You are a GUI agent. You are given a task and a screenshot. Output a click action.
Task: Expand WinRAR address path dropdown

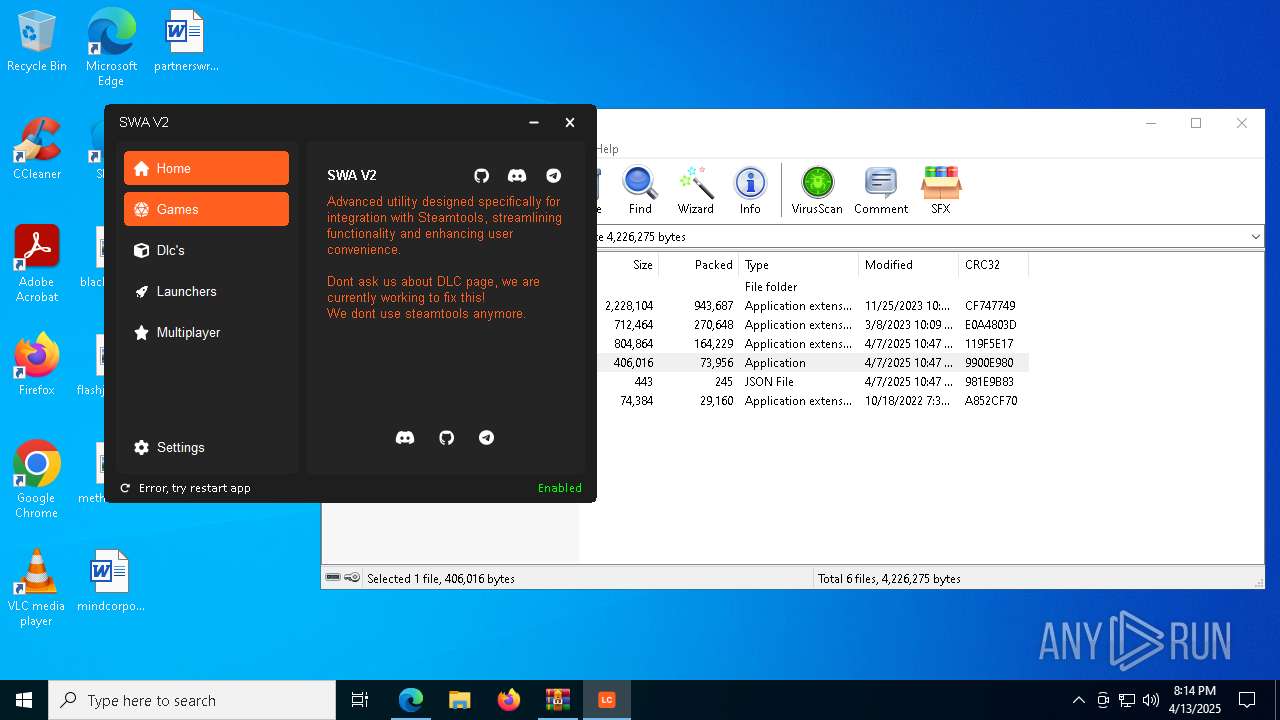tap(1256, 237)
